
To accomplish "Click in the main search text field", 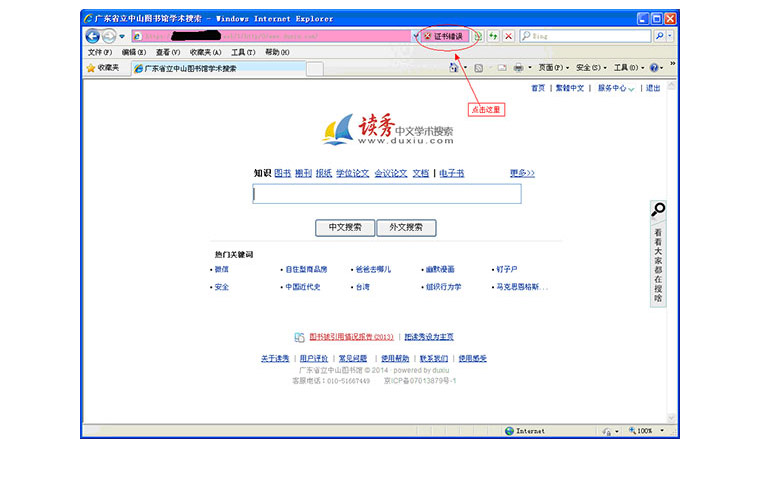I will coord(387,194).
